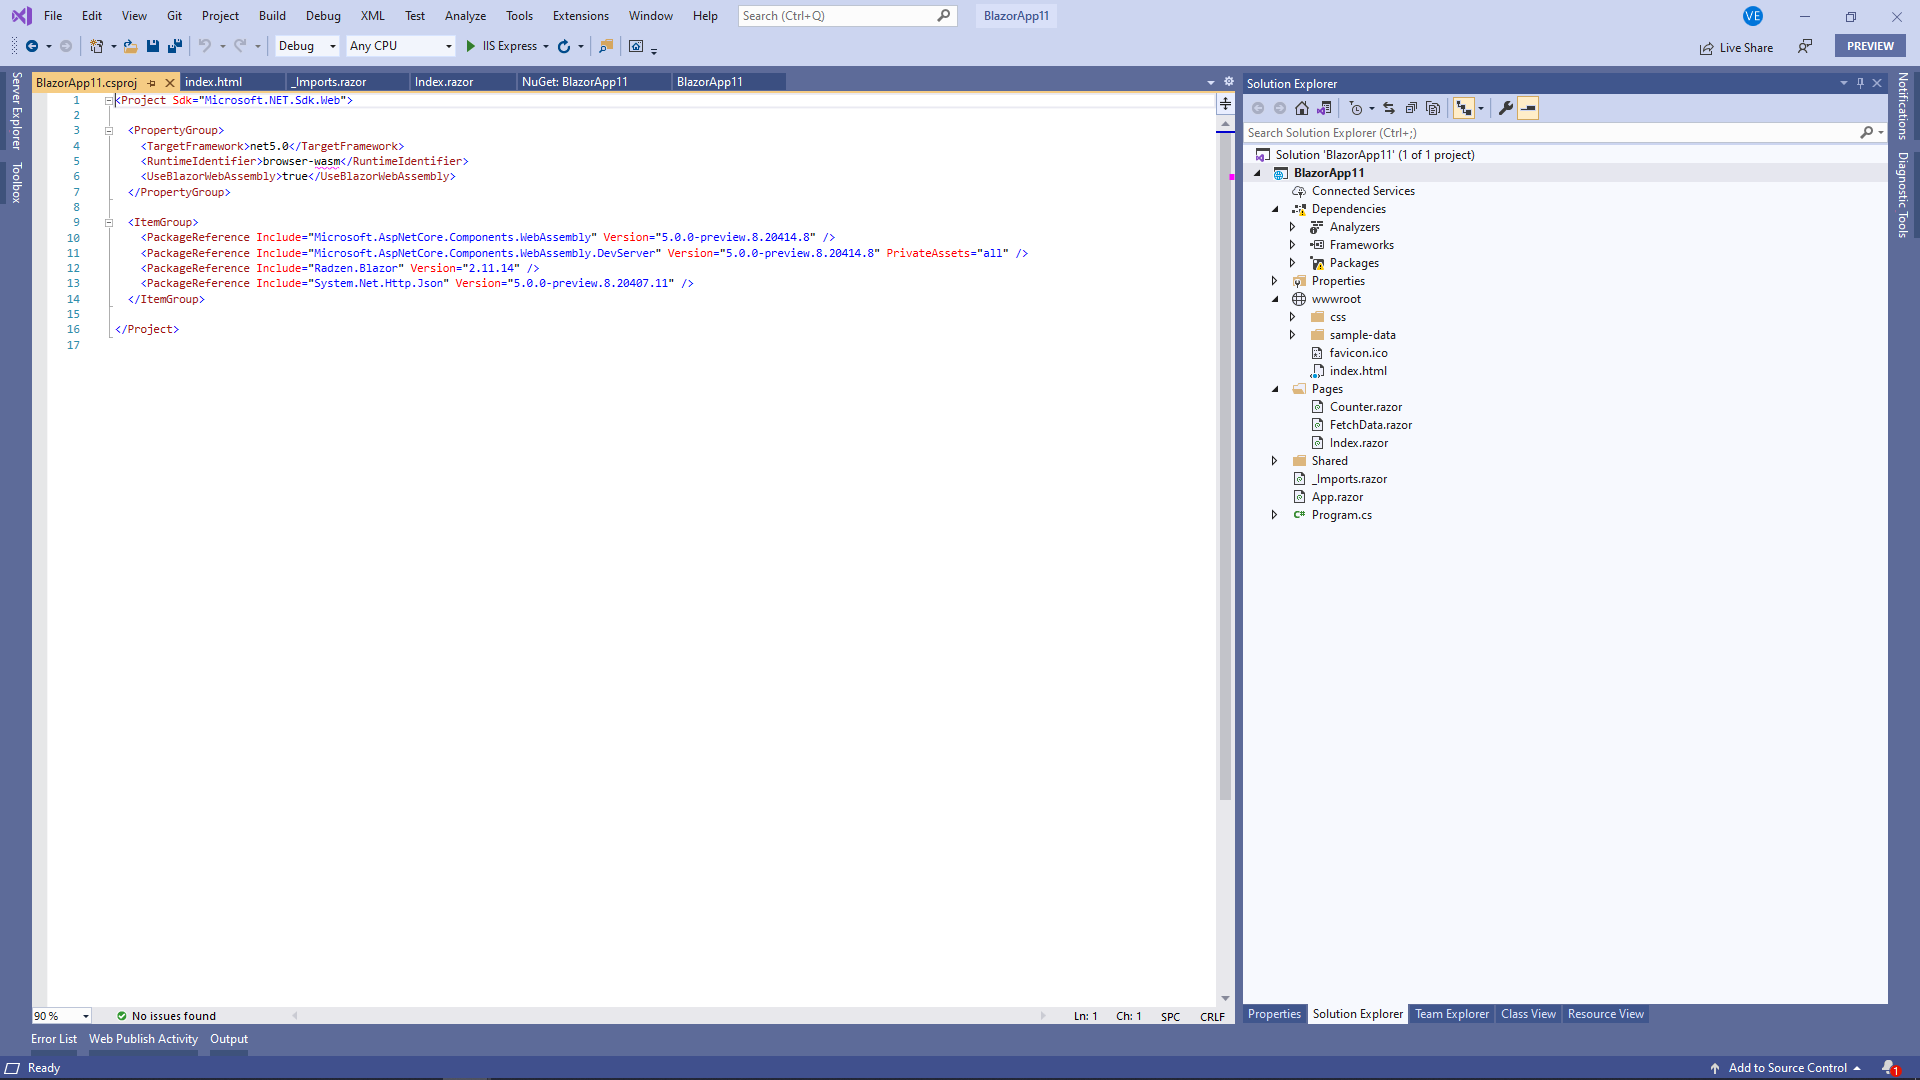Click the New Project toolbar icon

coord(97,46)
